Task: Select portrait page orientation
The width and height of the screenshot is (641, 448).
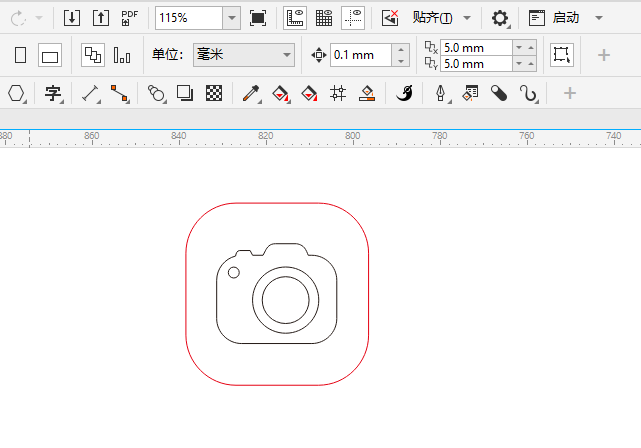Action: coord(20,55)
